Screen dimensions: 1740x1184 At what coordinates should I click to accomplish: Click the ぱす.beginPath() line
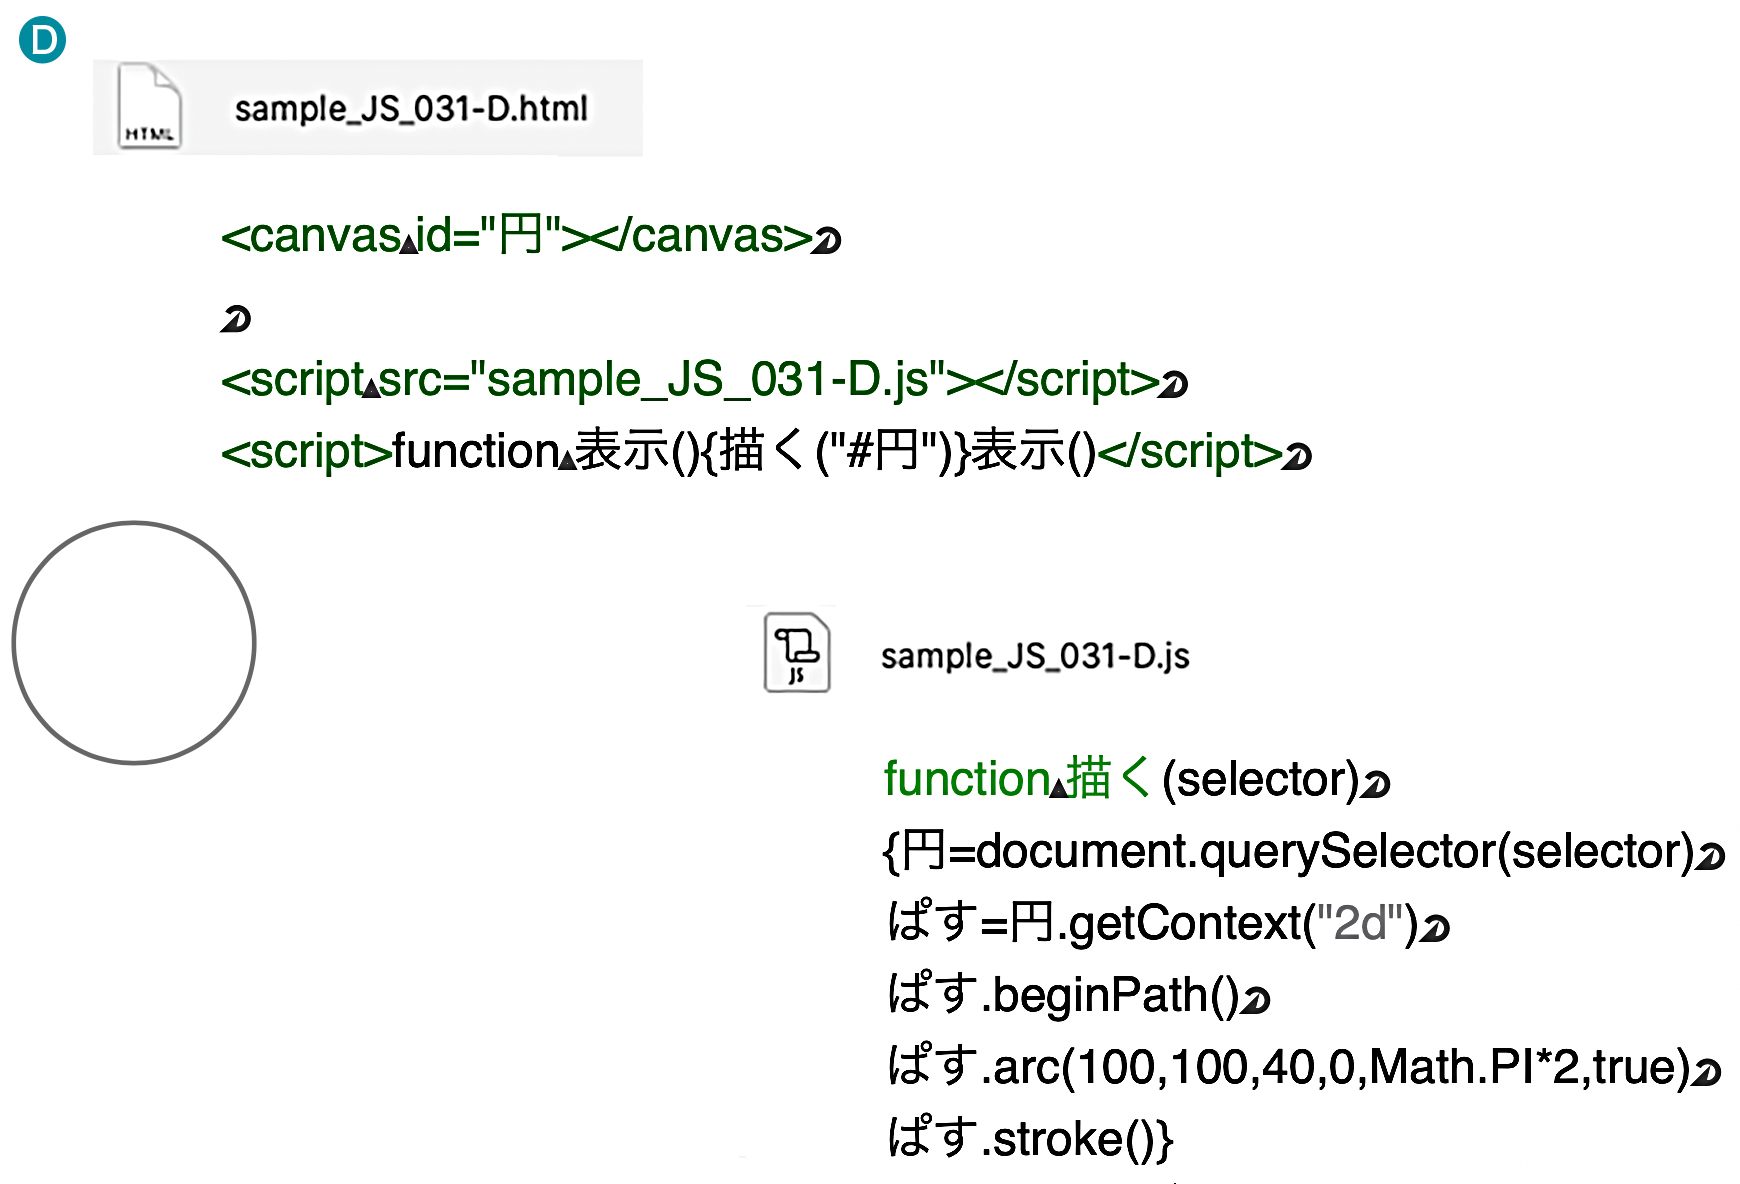coord(1064,996)
